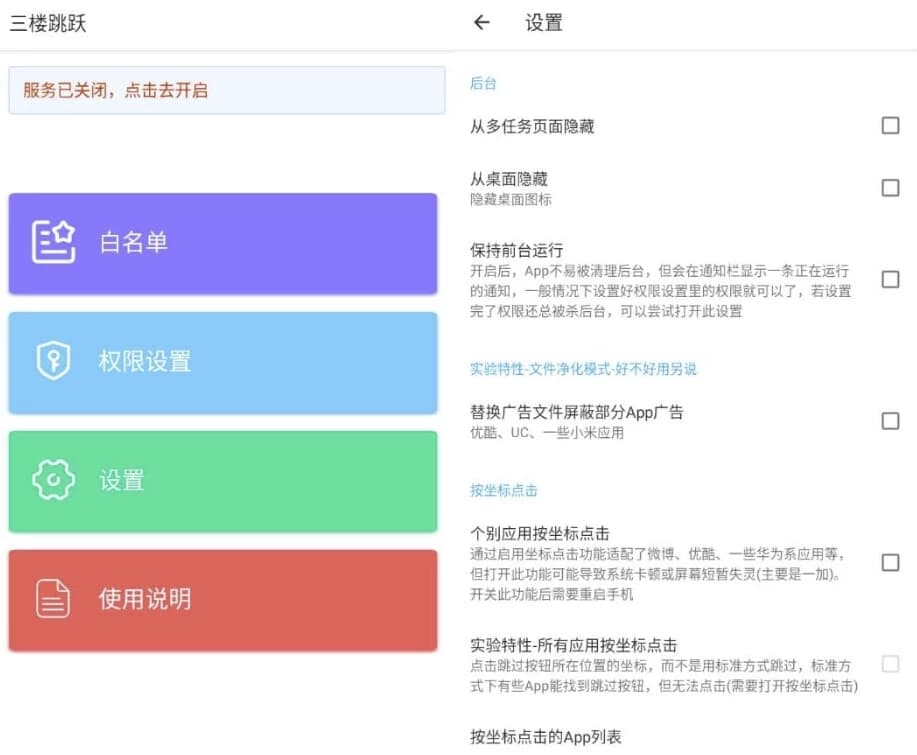The height and width of the screenshot is (755, 917).
Task: Tap the 服务已关闭 banner to enable service
Action: (227, 89)
